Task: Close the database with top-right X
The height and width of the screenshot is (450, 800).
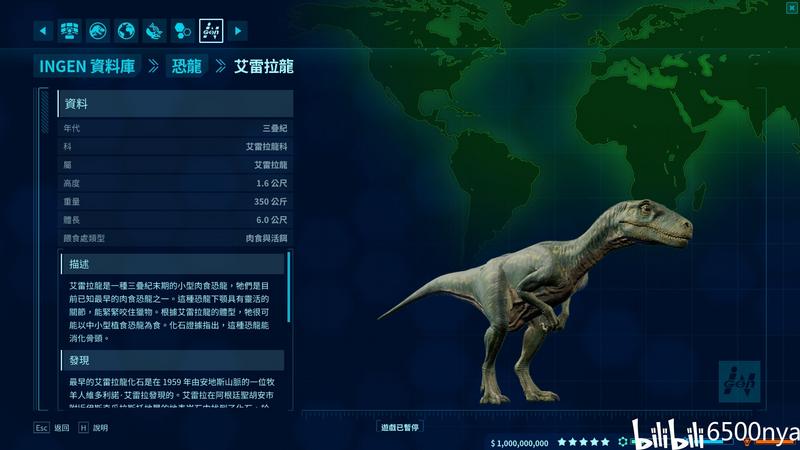Action: pos(791,7)
